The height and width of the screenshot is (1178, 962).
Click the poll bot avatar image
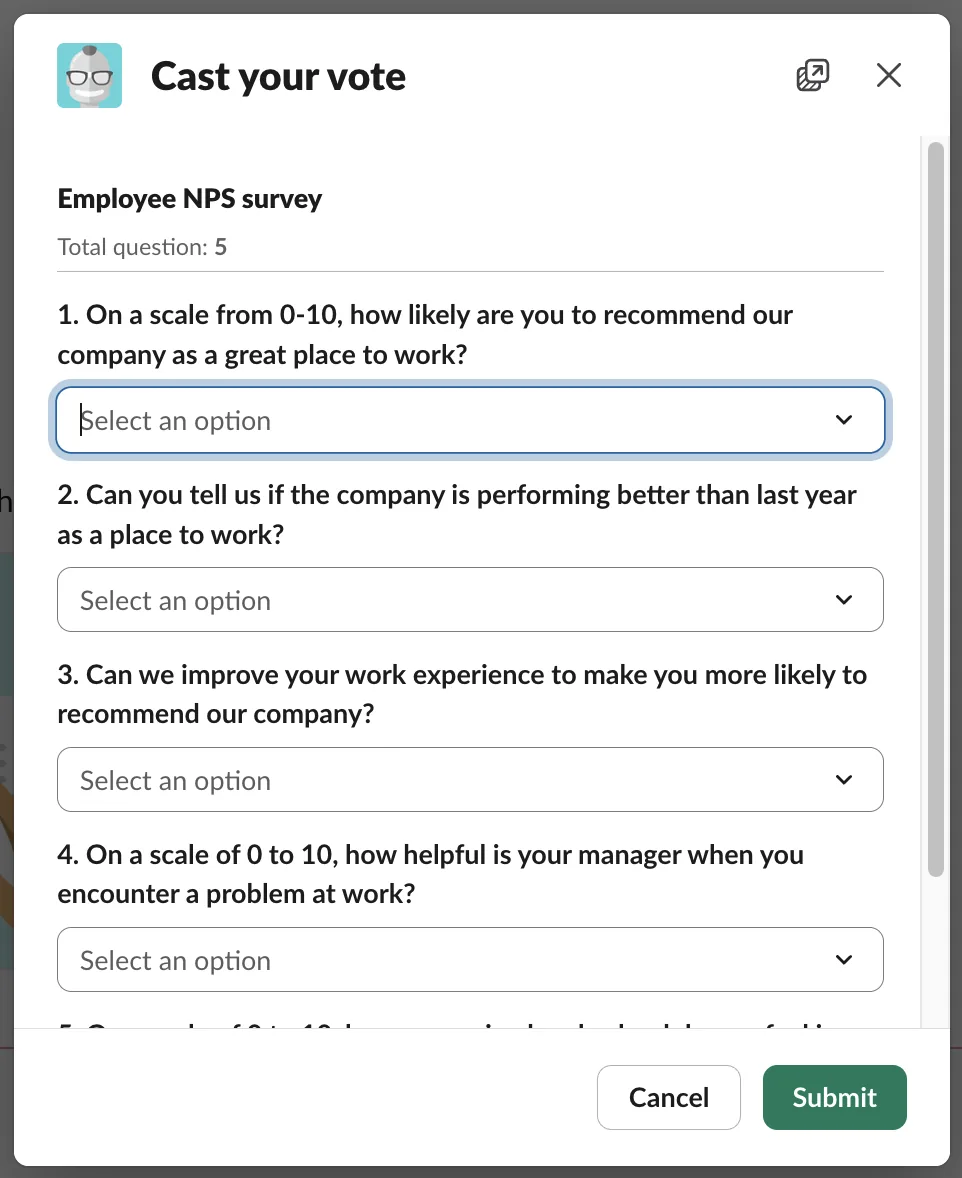pyautogui.click(x=89, y=75)
